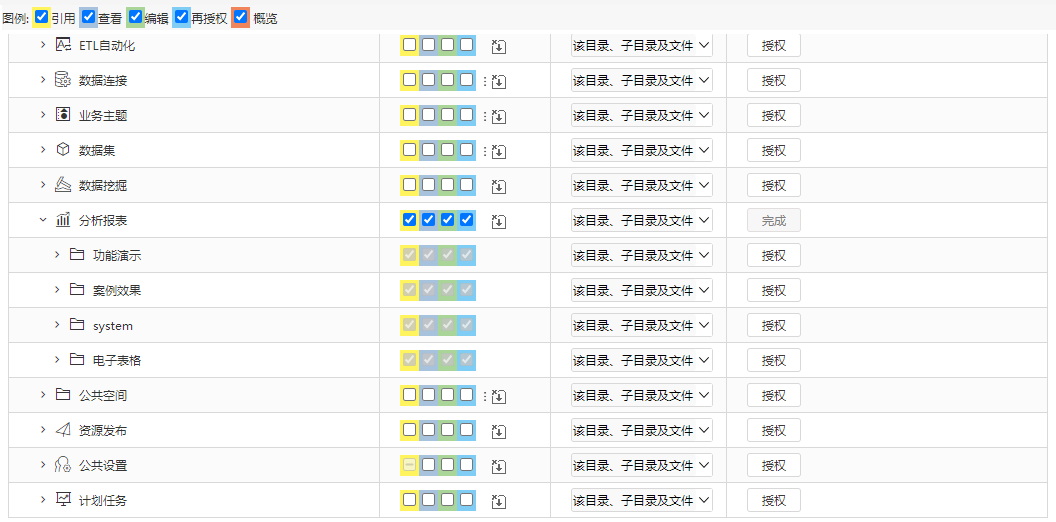Click the import icon in 业务主题 row

[x=498, y=117]
